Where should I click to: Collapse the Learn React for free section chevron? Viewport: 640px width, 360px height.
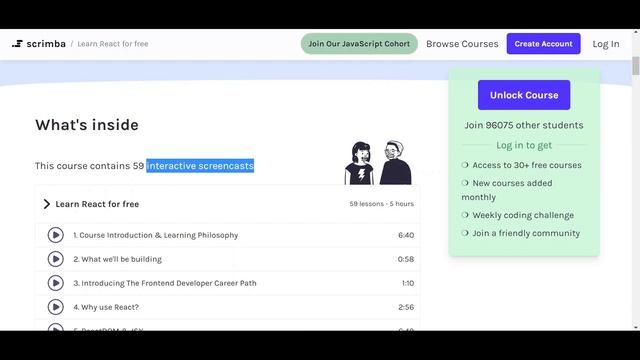click(x=47, y=204)
